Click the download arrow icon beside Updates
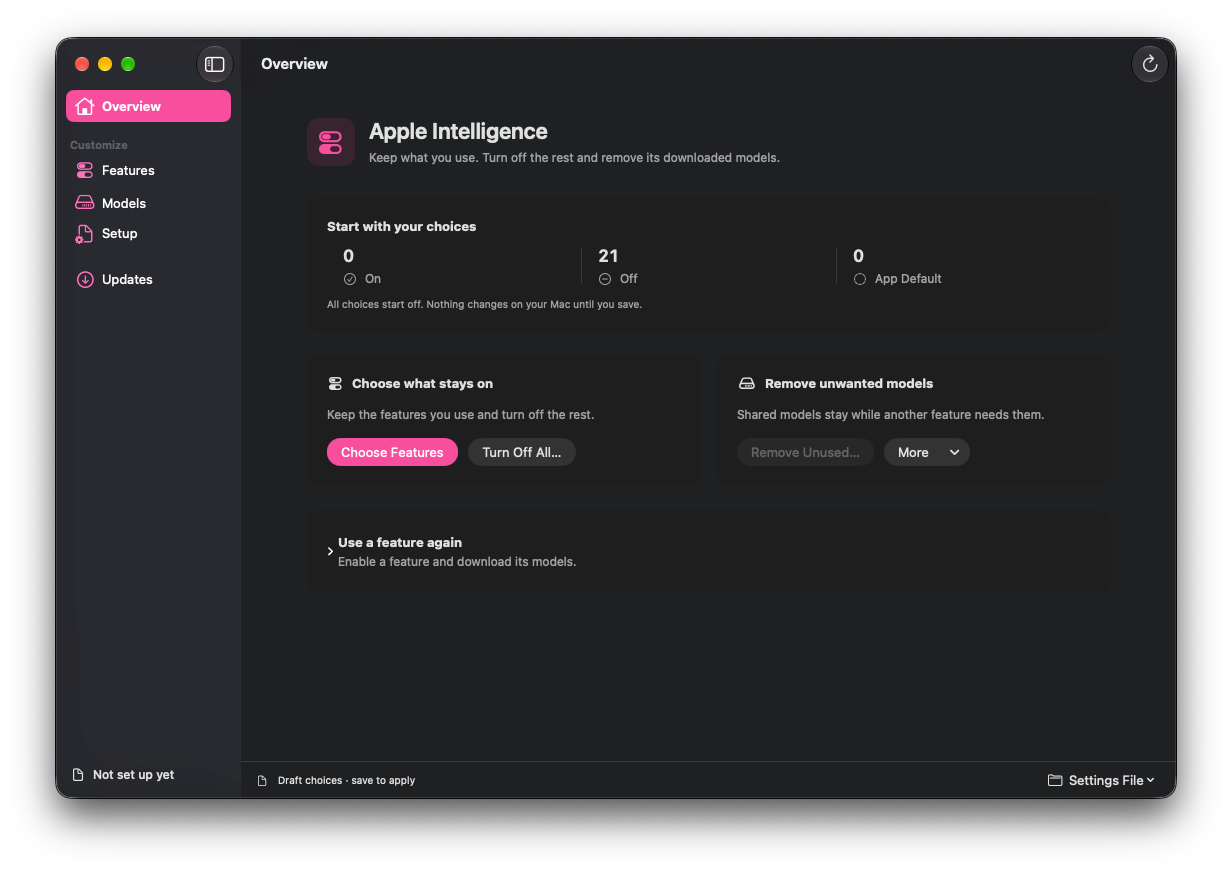 85,280
